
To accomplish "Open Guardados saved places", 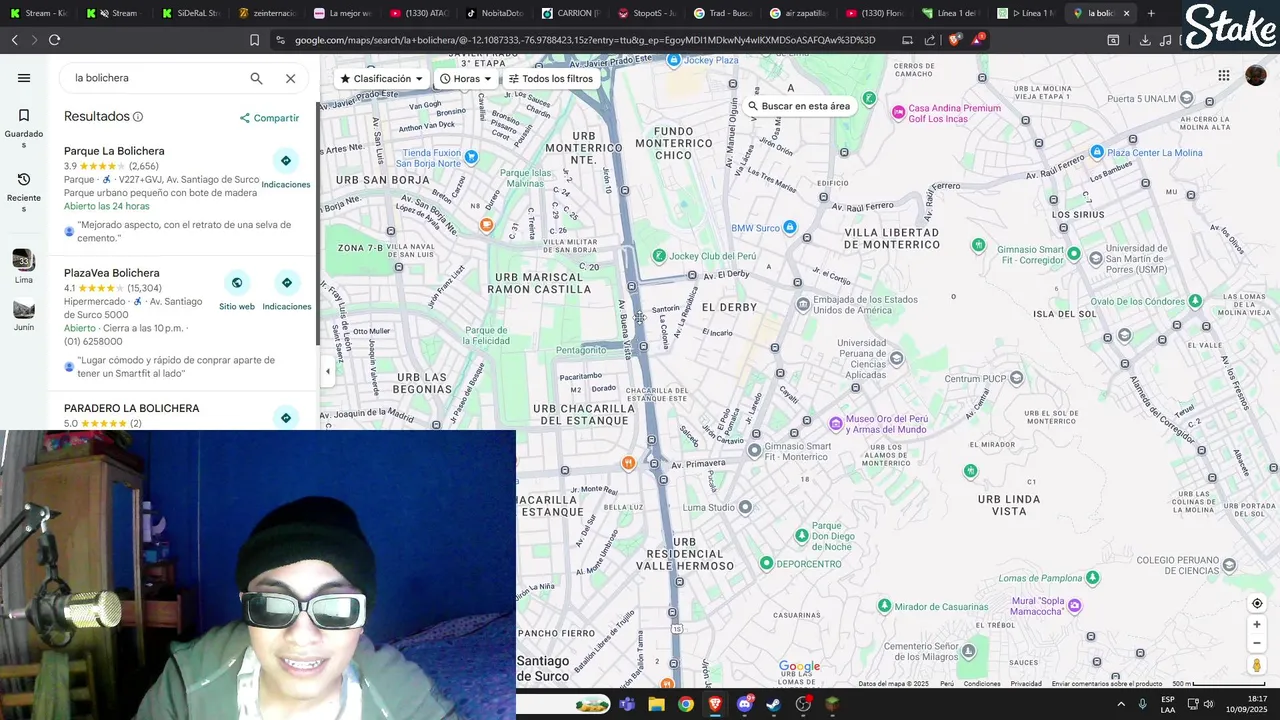I will [24, 128].
